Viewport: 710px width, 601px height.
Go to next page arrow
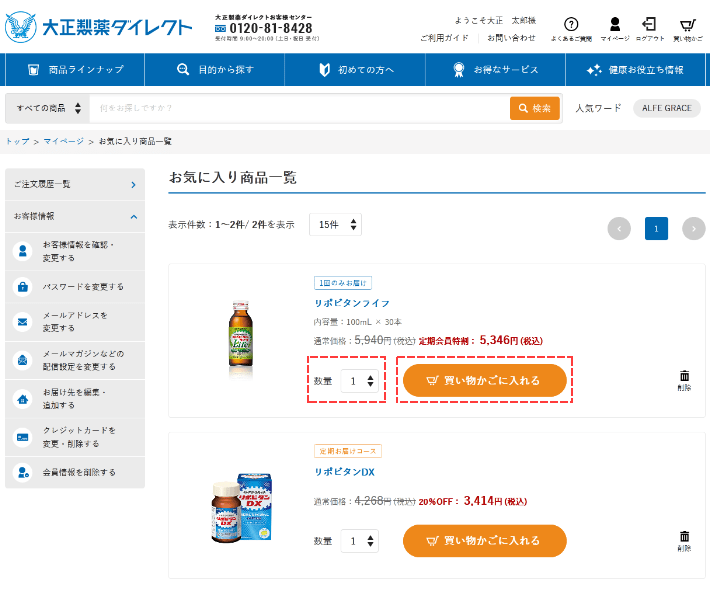point(693,229)
